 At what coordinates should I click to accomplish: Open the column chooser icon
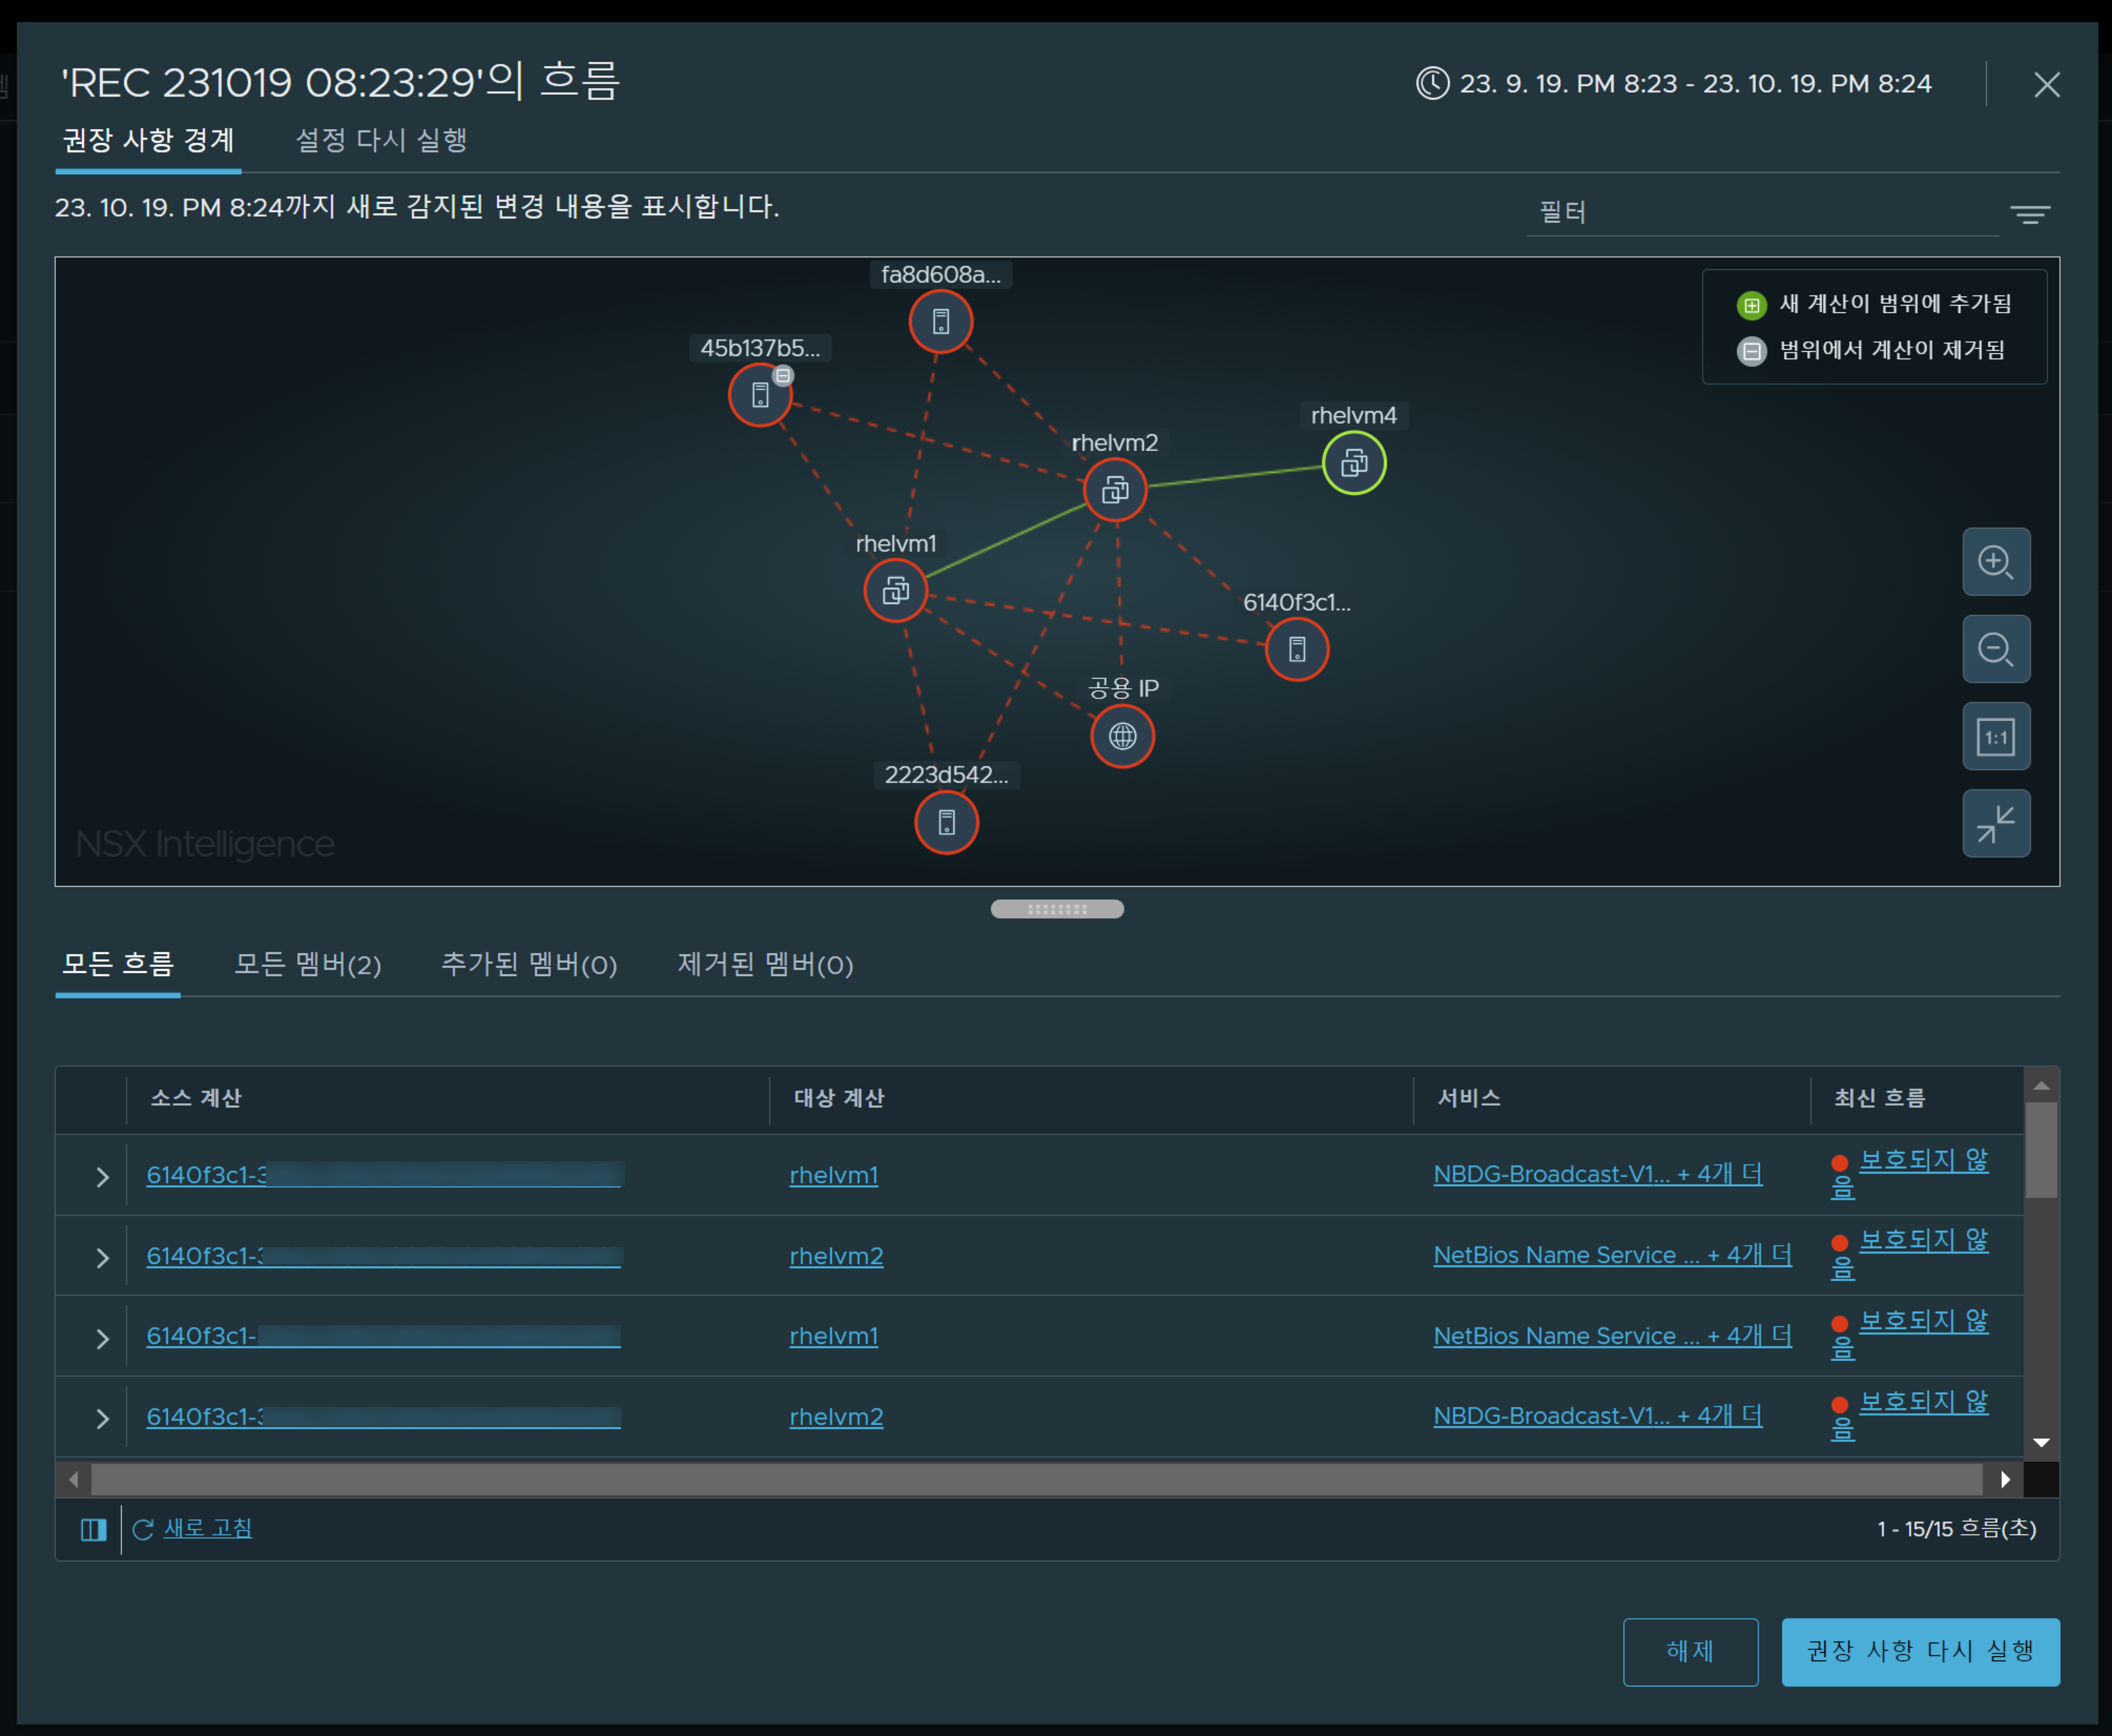click(x=93, y=1530)
